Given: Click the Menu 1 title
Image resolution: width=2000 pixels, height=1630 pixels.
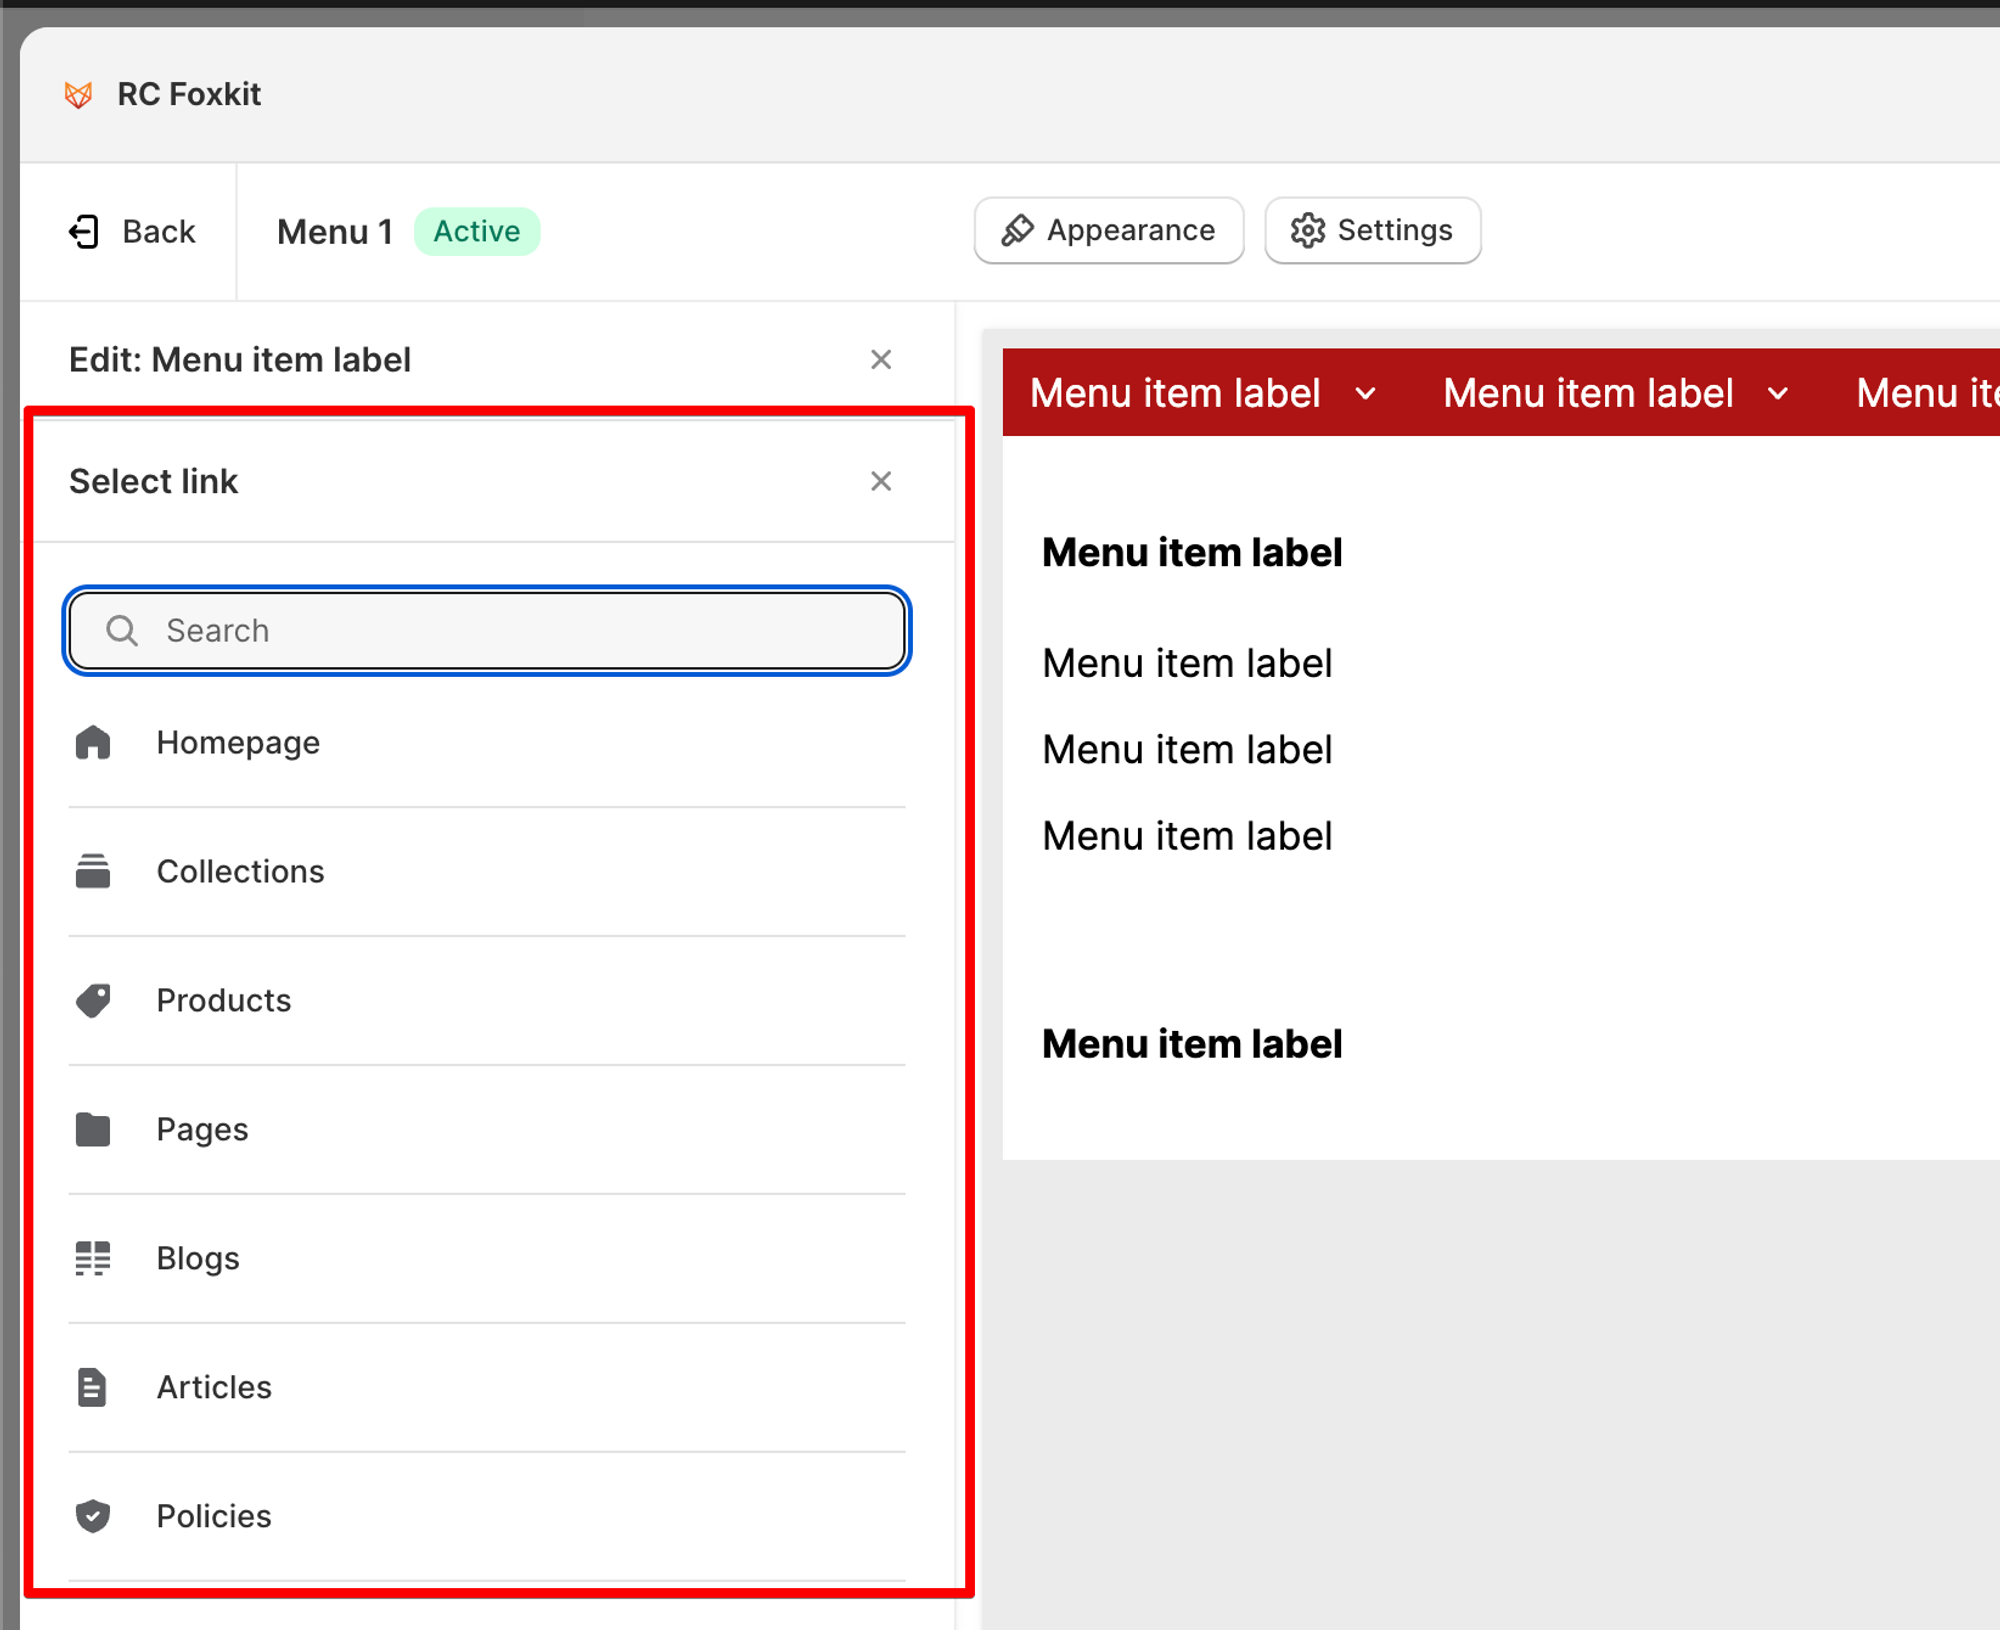Looking at the screenshot, I should coord(335,232).
